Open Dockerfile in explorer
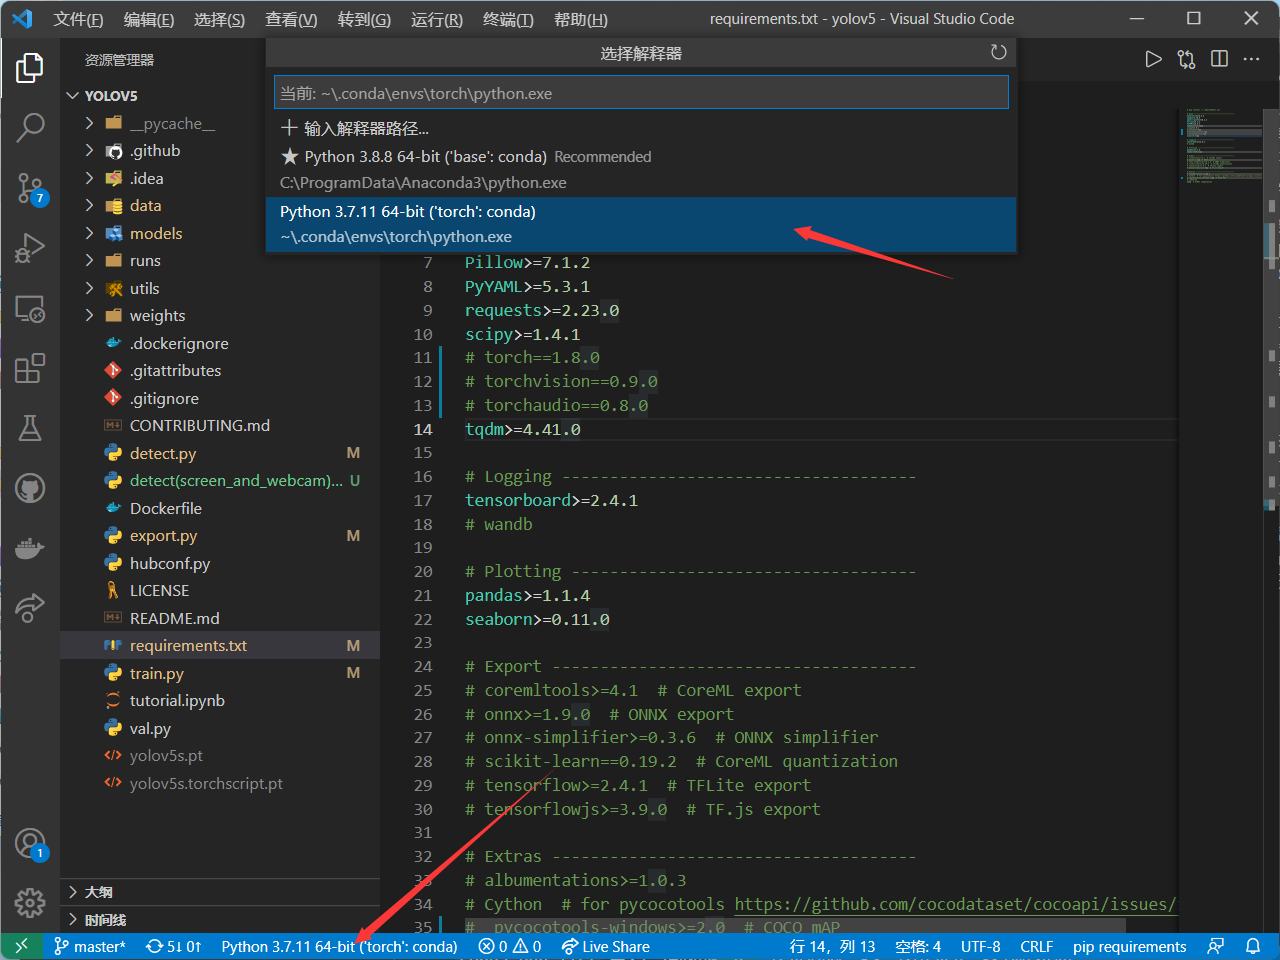Viewport: 1280px width, 960px height. coord(220,508)
